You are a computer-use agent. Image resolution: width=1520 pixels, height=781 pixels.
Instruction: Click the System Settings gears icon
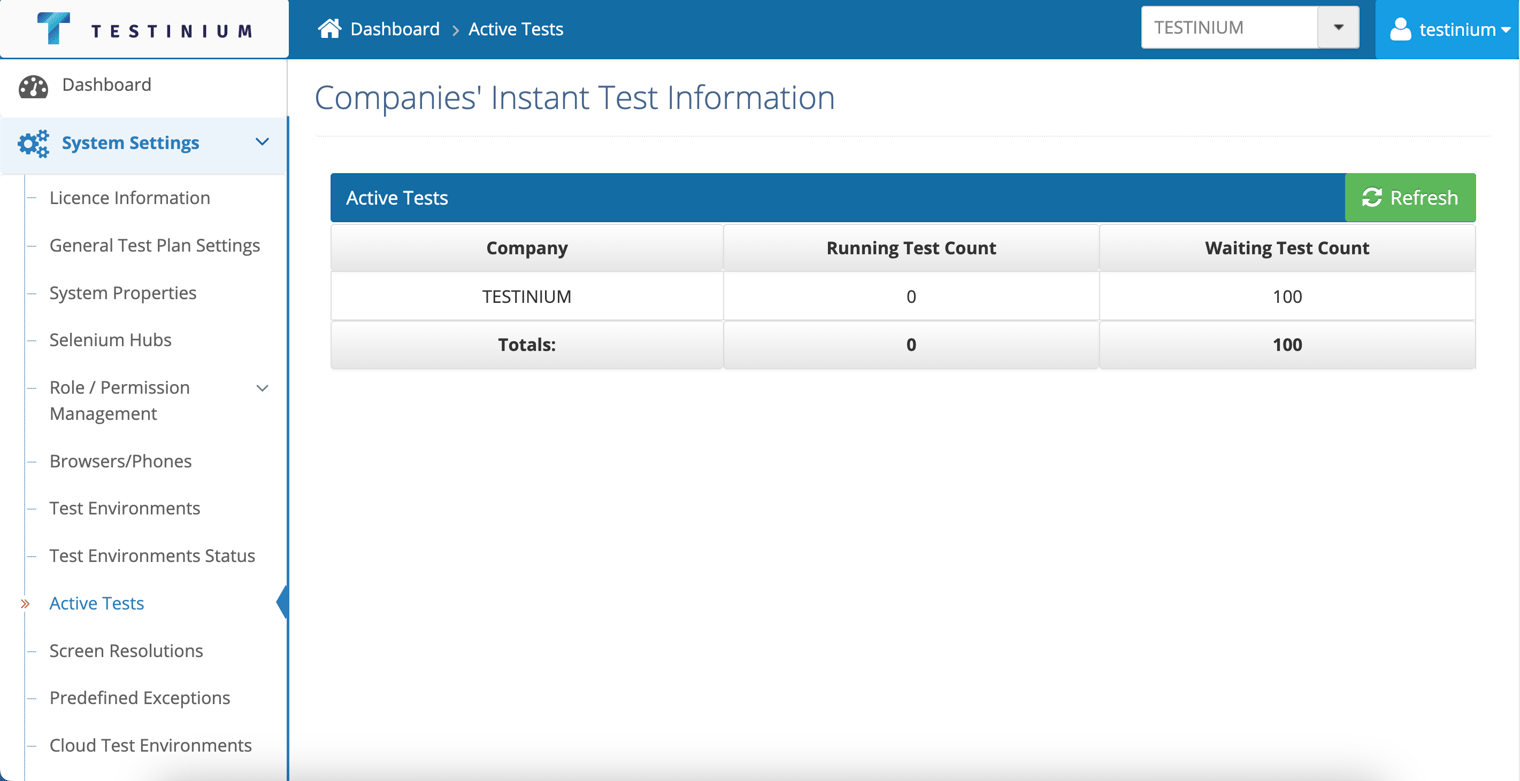33,144
